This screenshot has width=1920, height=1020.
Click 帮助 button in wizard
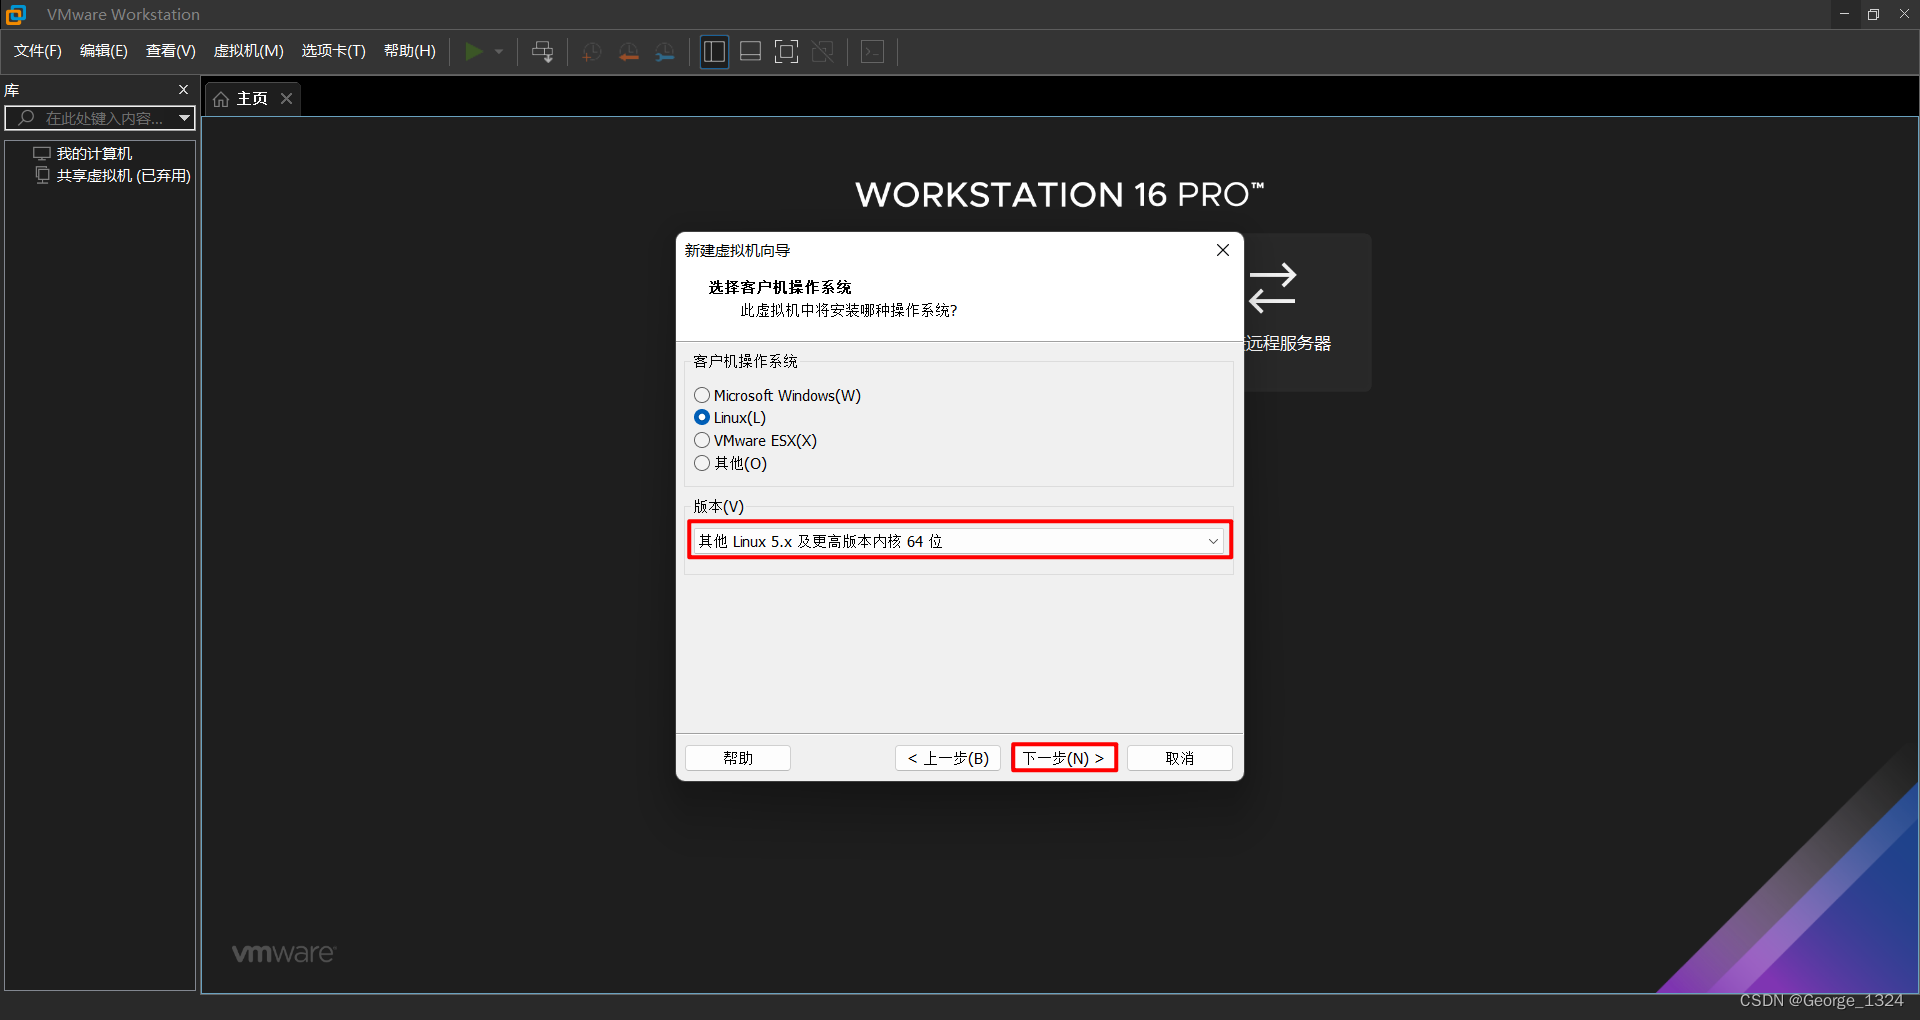[x=738, y=758]
